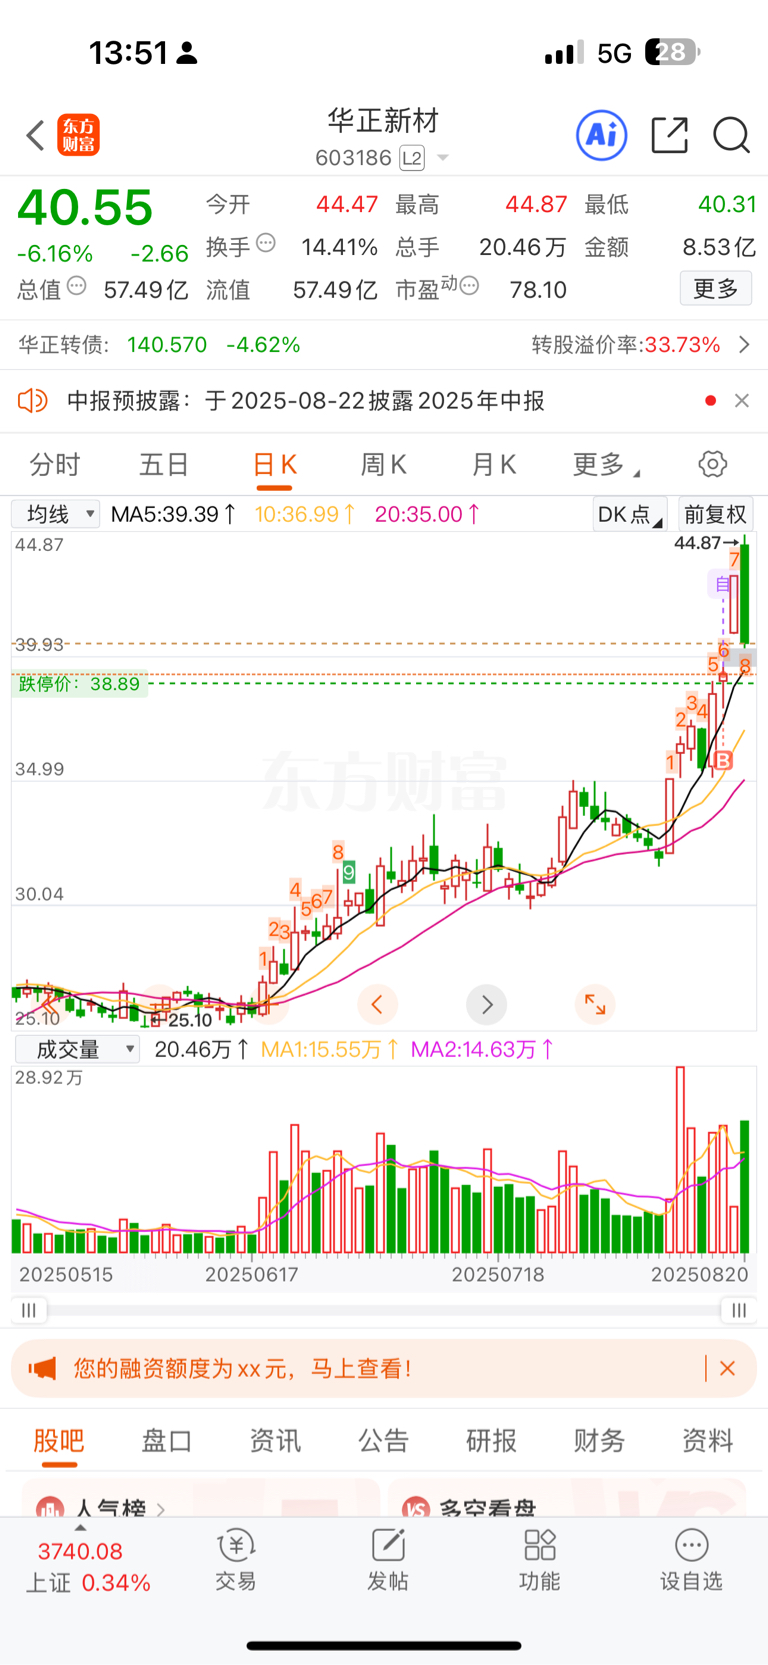Image resolution: width=768 pixels, height=1665 pixels.
Task: Move chart to previous candle arrow
Action: coord(377,1004)
